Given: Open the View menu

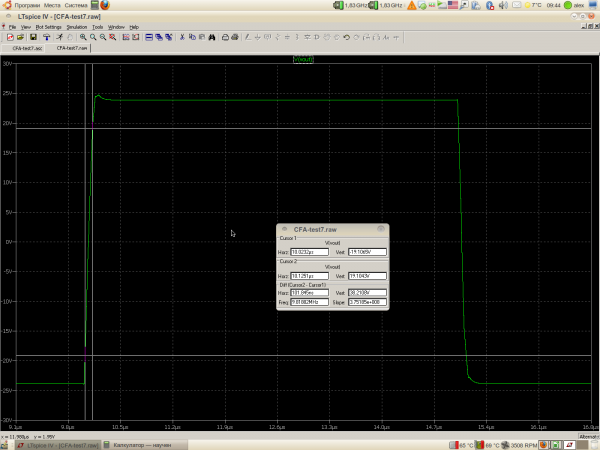Looking at the screenshot, I should click(26, 27).
